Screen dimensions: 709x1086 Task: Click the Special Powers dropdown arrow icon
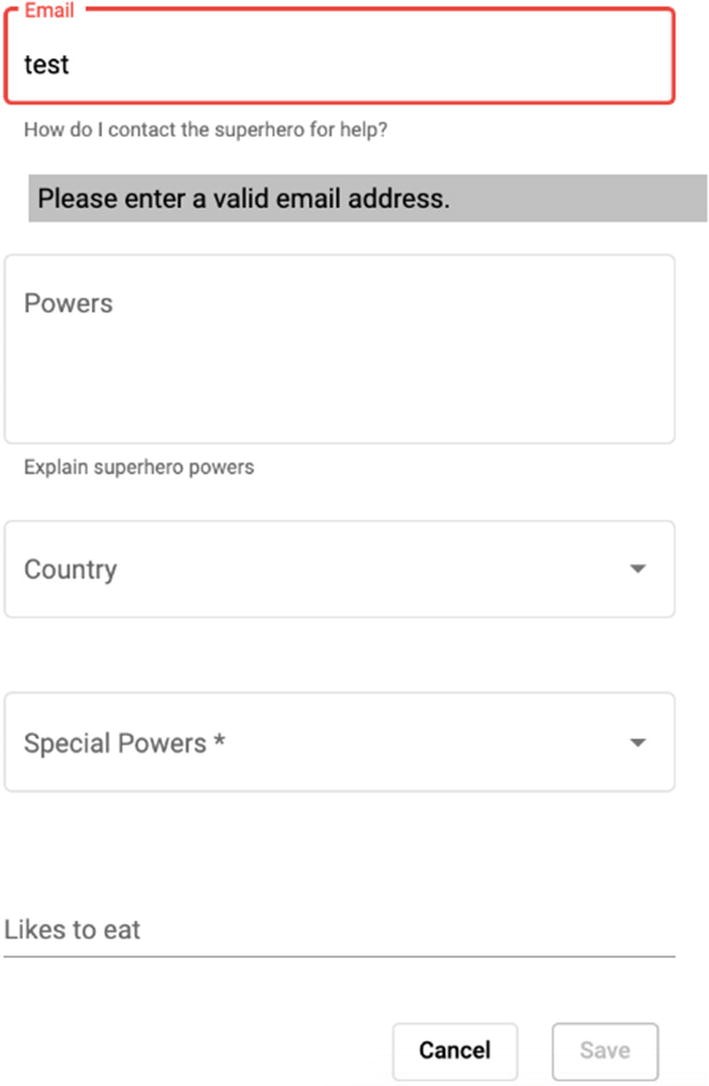coord(638,742)
